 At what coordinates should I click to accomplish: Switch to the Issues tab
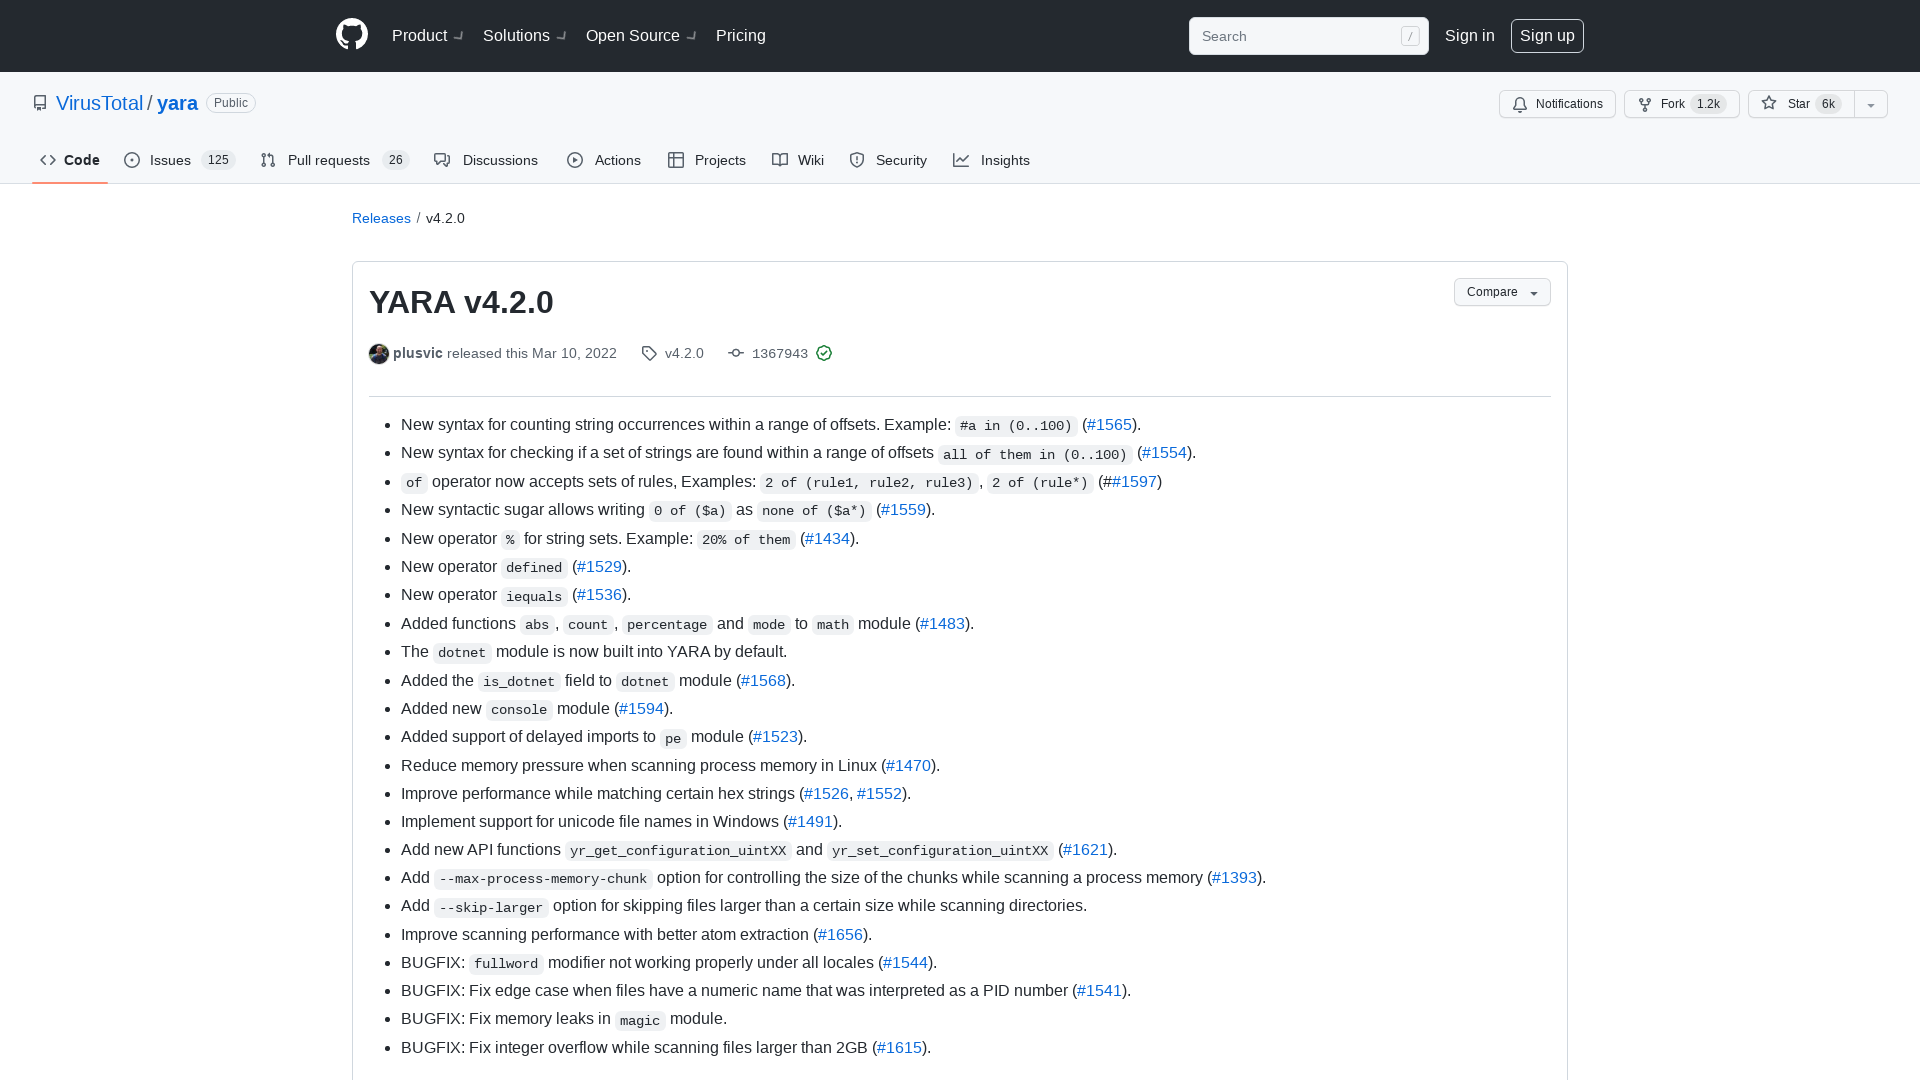pos(179,160)
